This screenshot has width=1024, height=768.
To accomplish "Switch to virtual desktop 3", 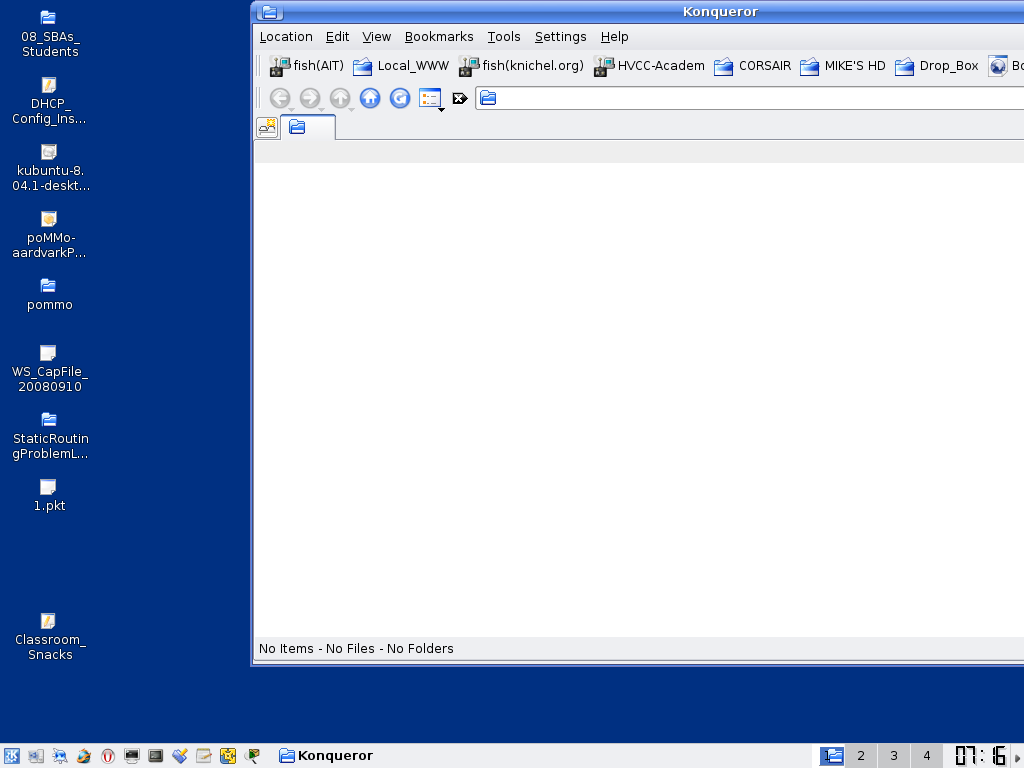I will point(893,756).
